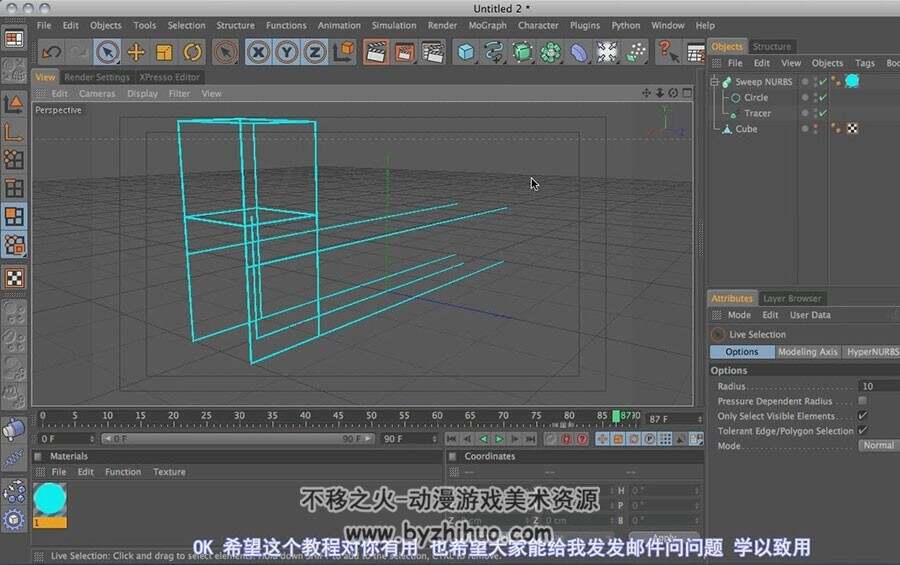The image size is (900, 565).
Task: Select the Cube object in Objects list
Action: coord(746,129)
